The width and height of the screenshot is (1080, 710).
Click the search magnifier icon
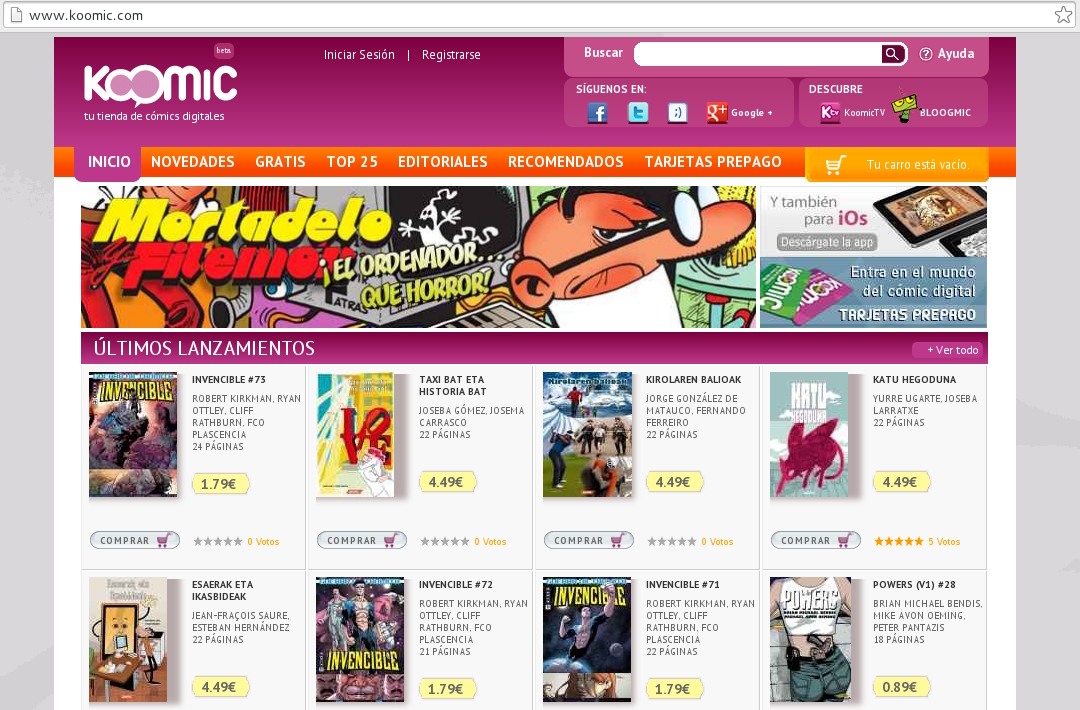893,54
